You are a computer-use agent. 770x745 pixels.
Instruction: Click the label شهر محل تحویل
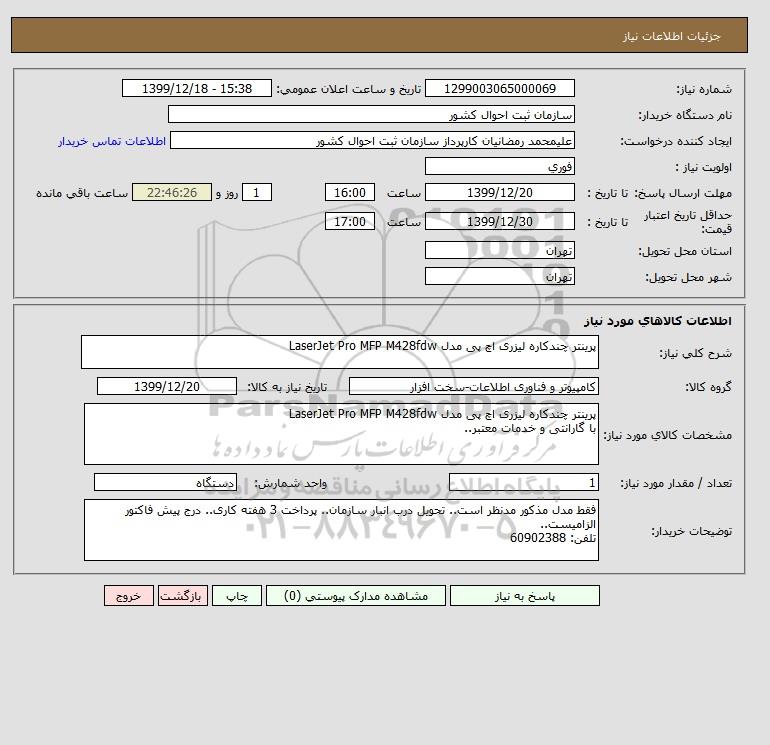pos(688,277)
